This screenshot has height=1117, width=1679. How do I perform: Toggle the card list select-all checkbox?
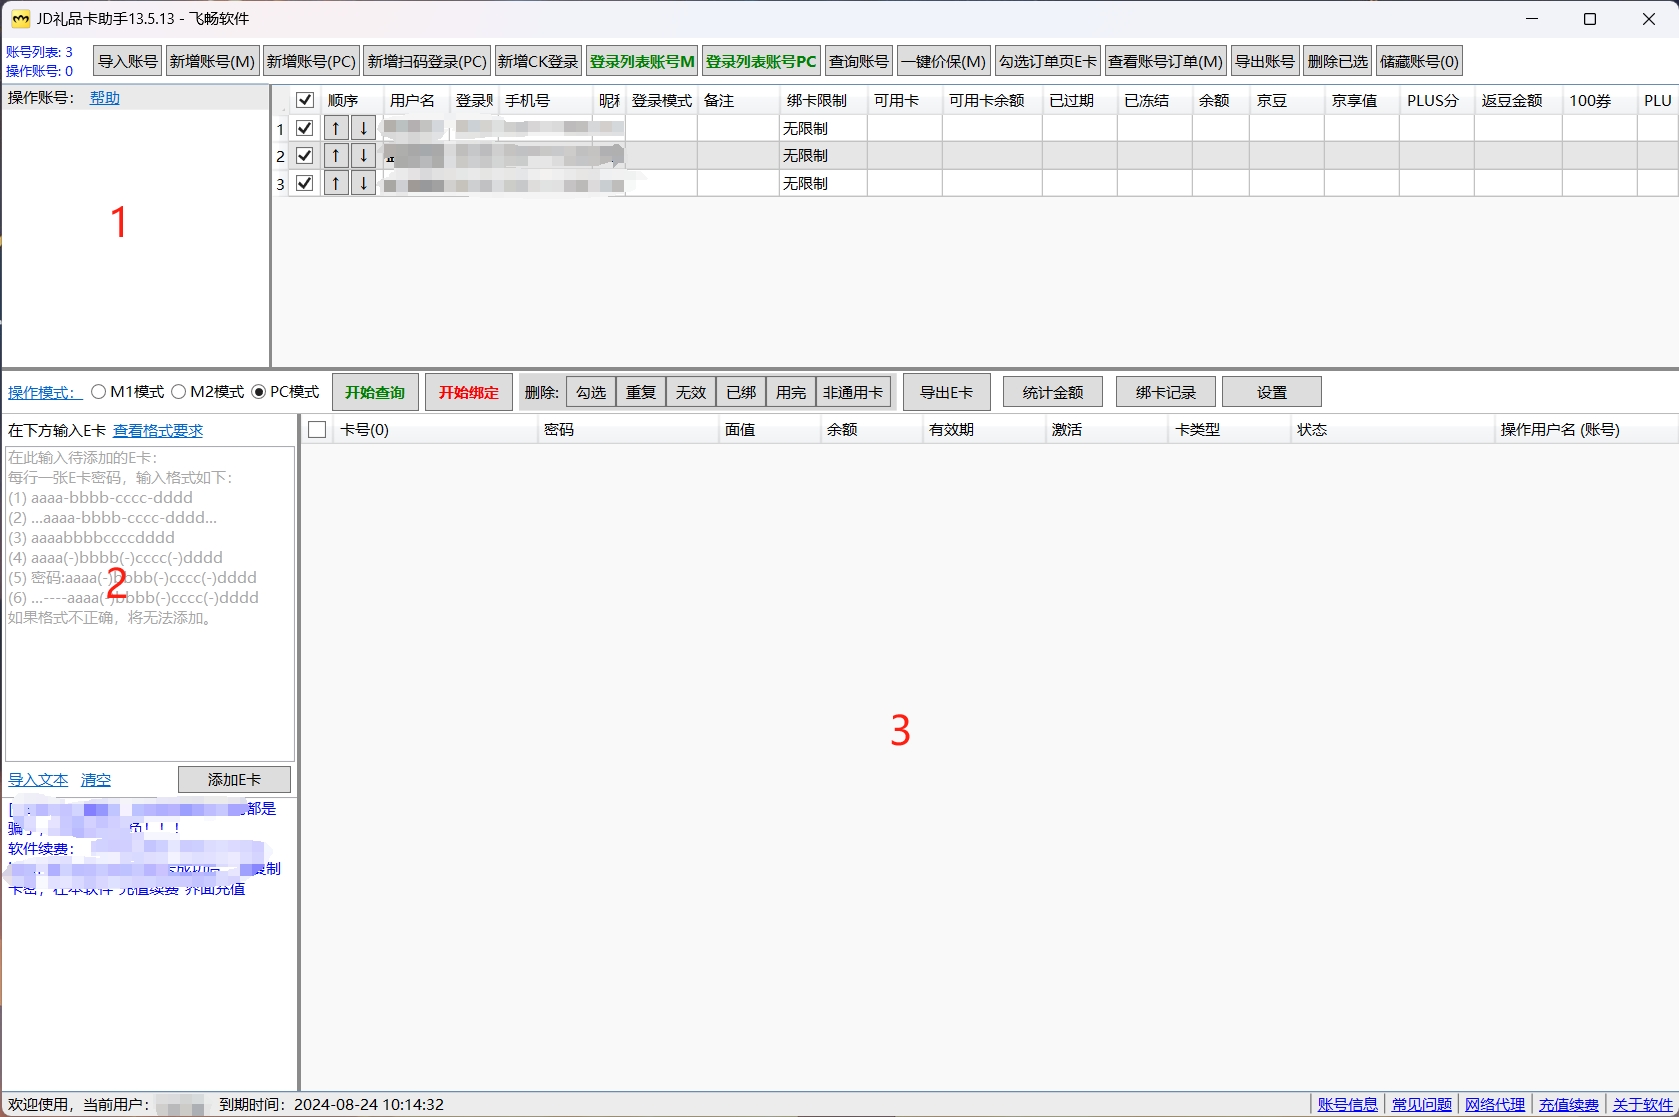click(x=318, y=430)
